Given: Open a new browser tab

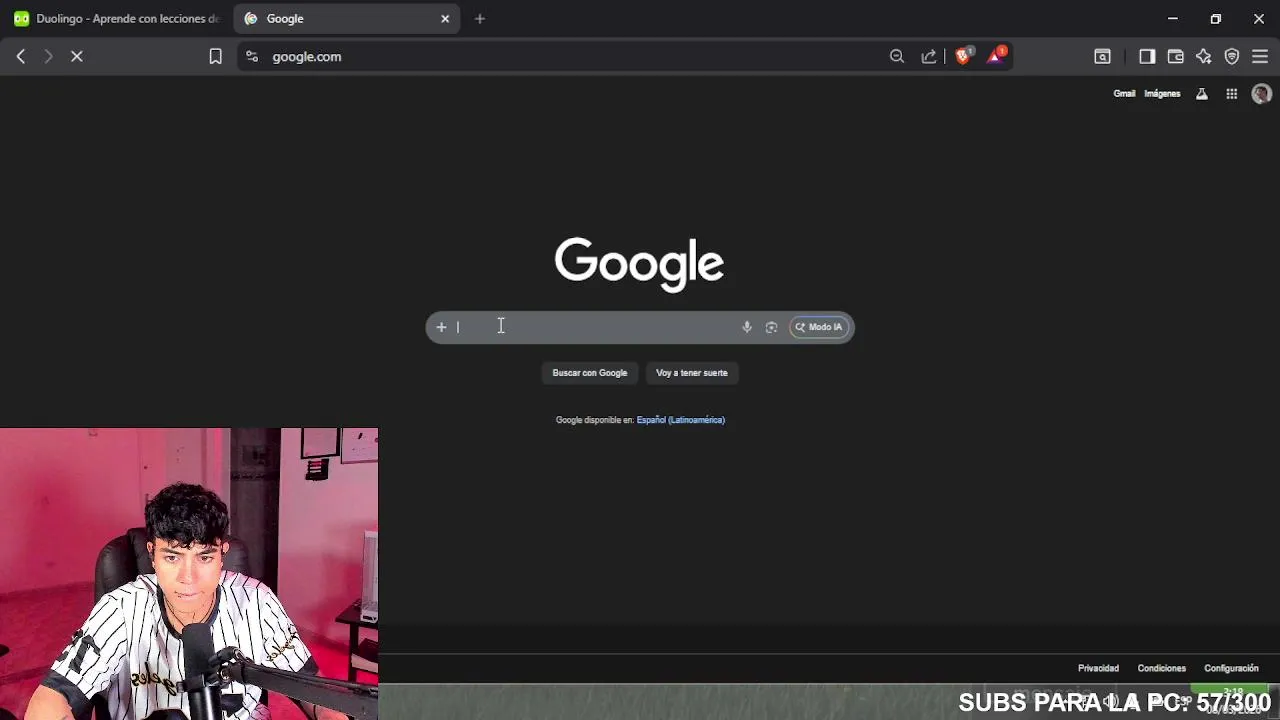Looking at the screenshot, I should click(x=480, y=18).
